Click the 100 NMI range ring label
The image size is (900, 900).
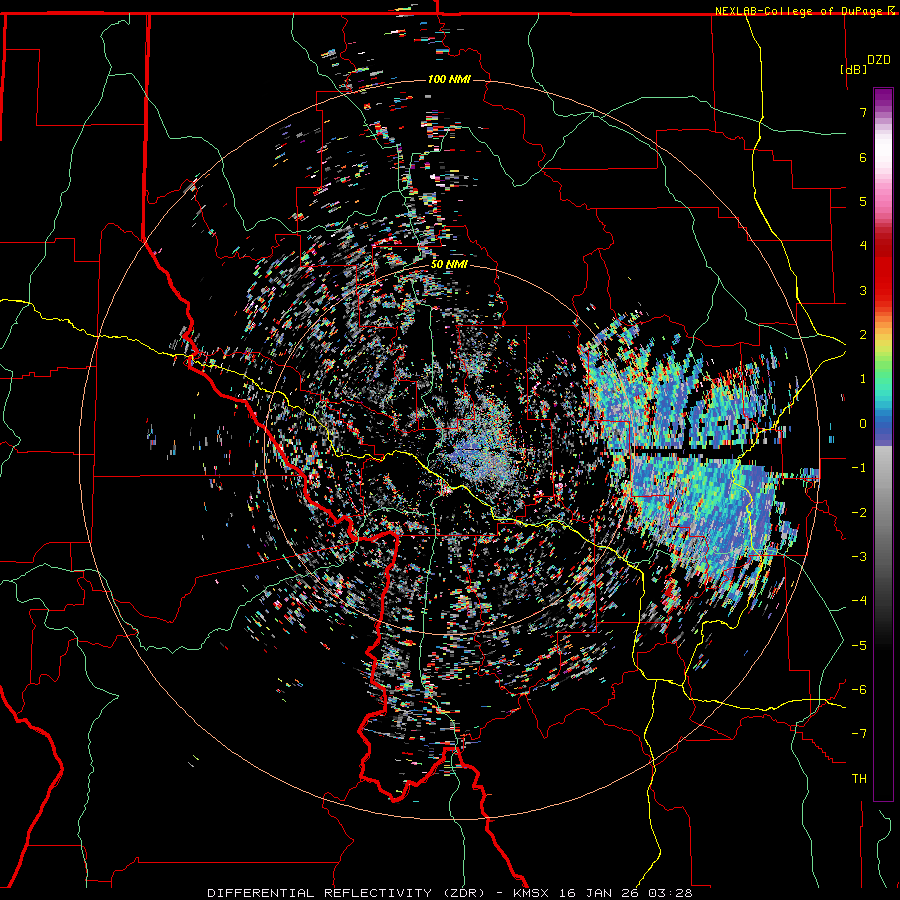tap(449, 79)
